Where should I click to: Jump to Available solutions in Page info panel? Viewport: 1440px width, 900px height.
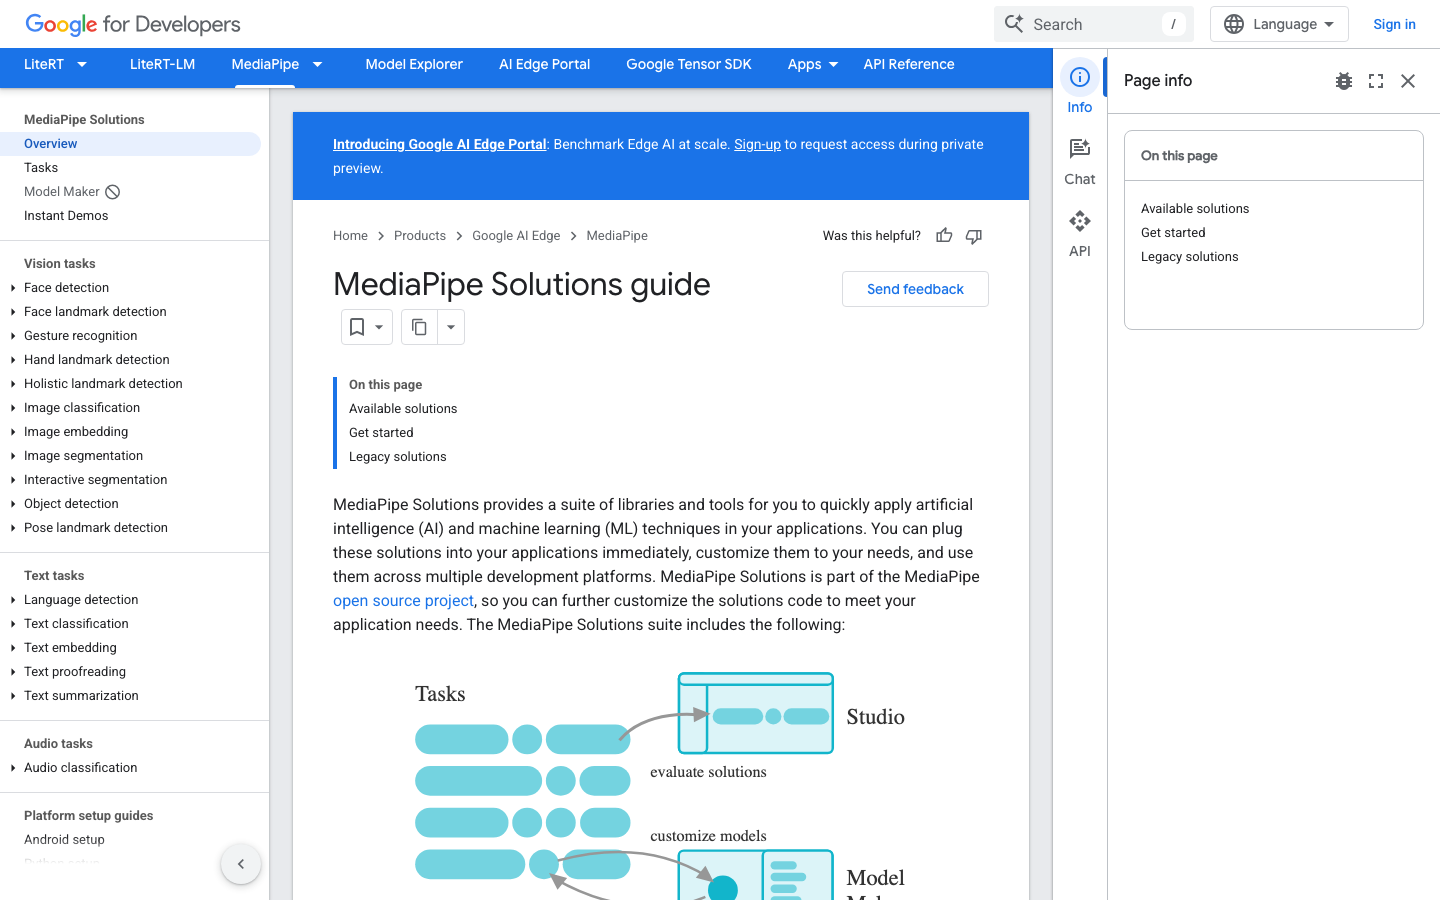click(1195, 209)
